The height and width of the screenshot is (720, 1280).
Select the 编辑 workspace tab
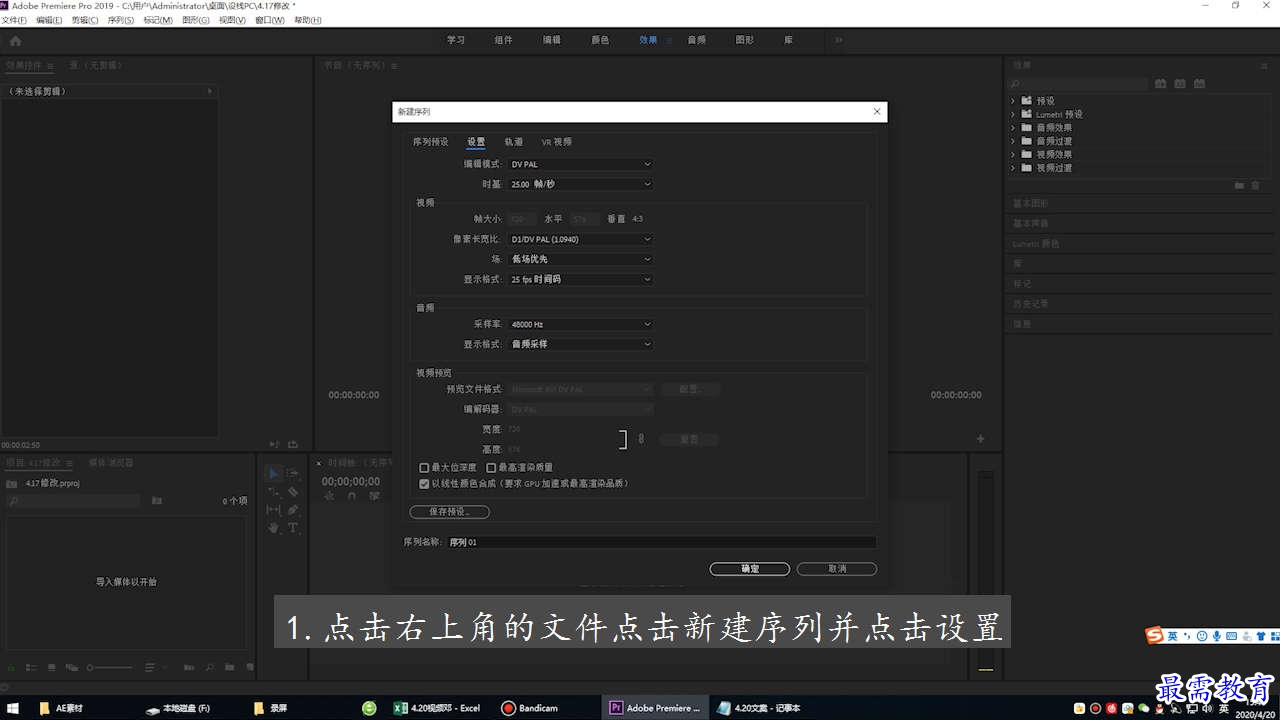(552, 40)
